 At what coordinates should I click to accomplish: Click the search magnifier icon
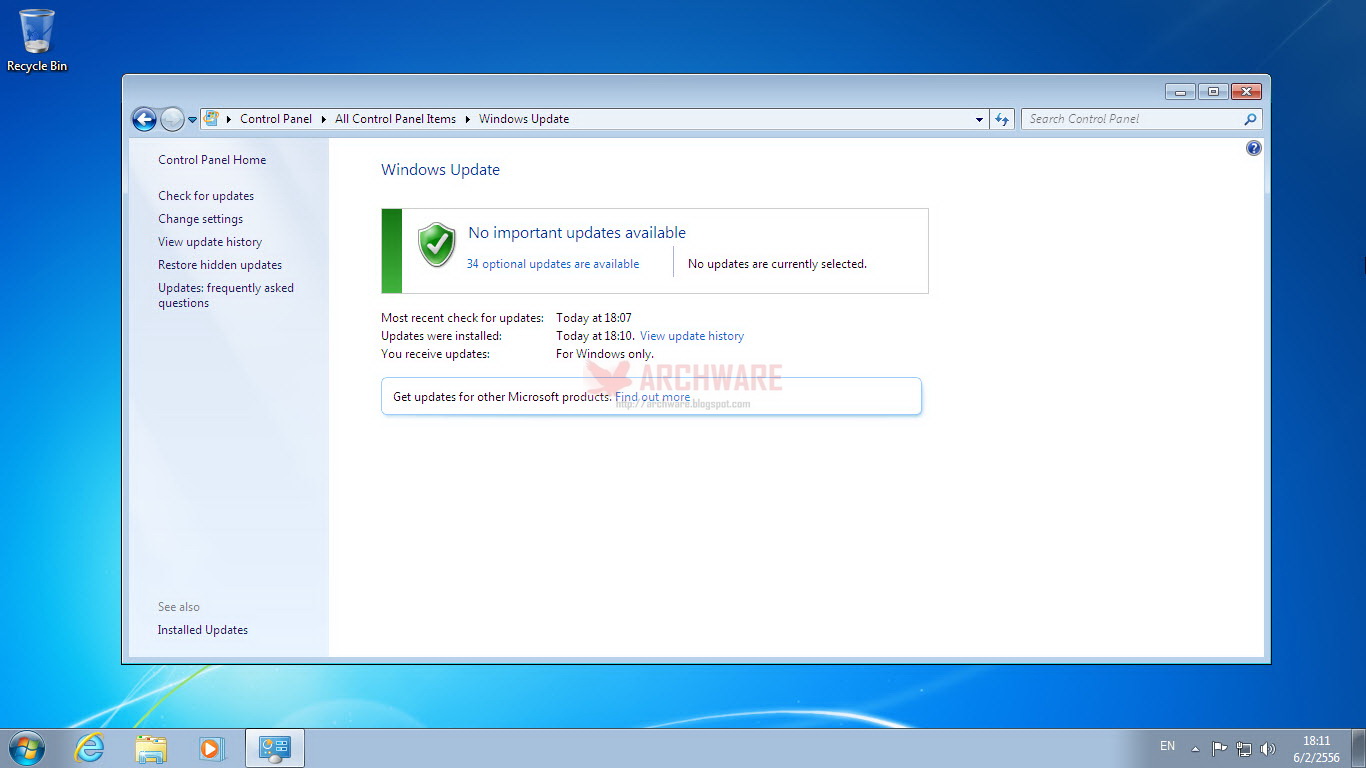point(1249,119)
